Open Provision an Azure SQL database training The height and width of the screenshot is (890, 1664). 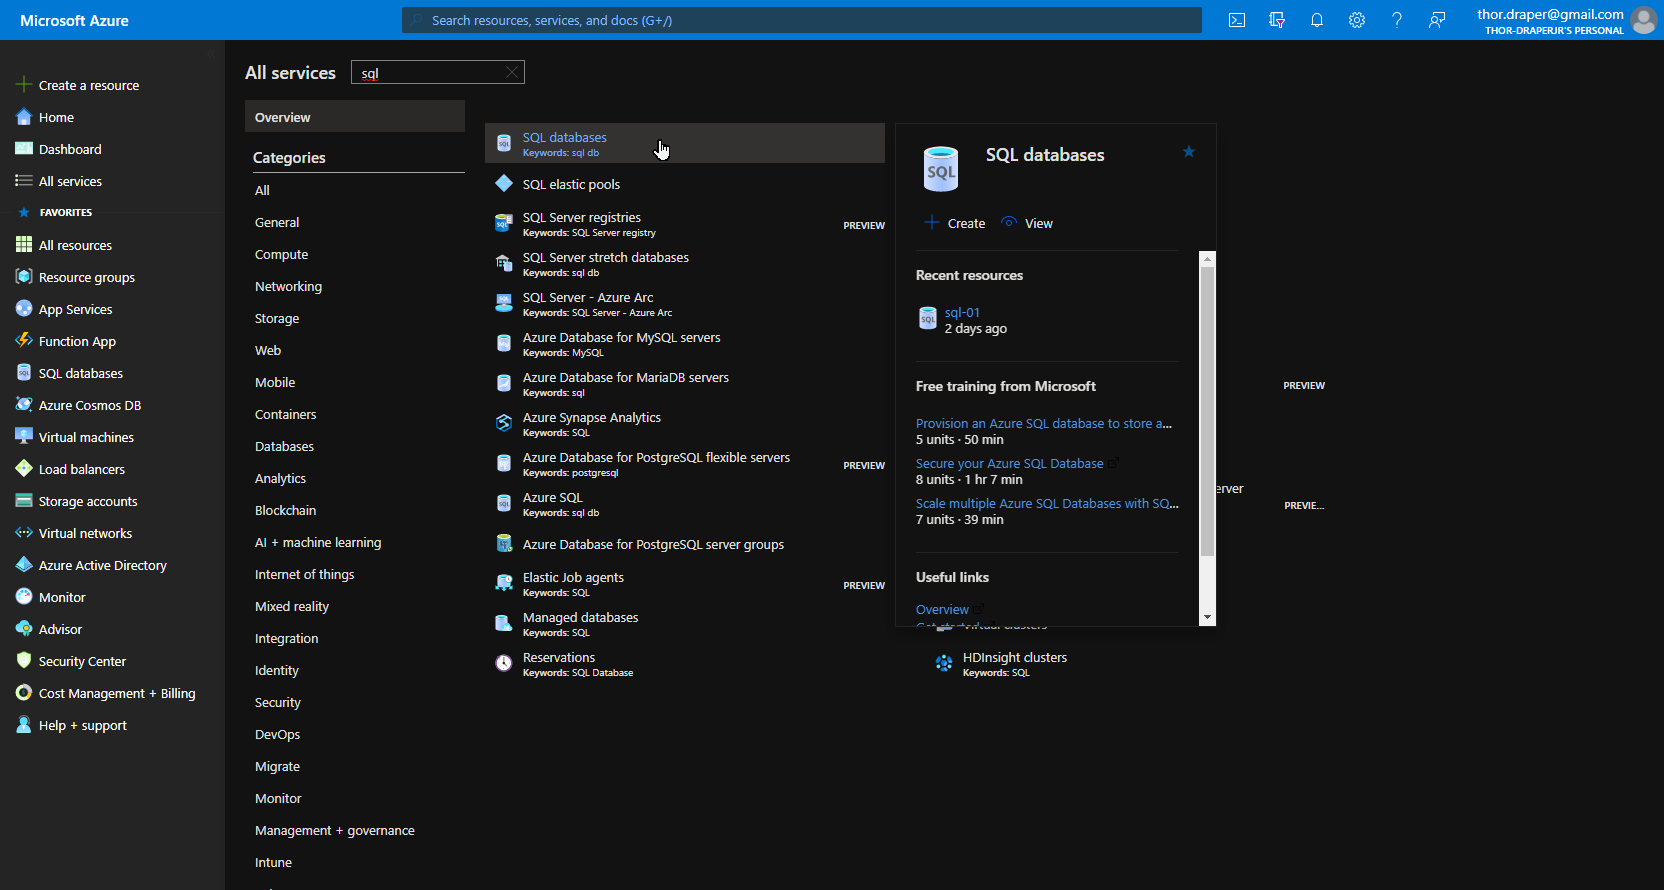click(1044, 423)
